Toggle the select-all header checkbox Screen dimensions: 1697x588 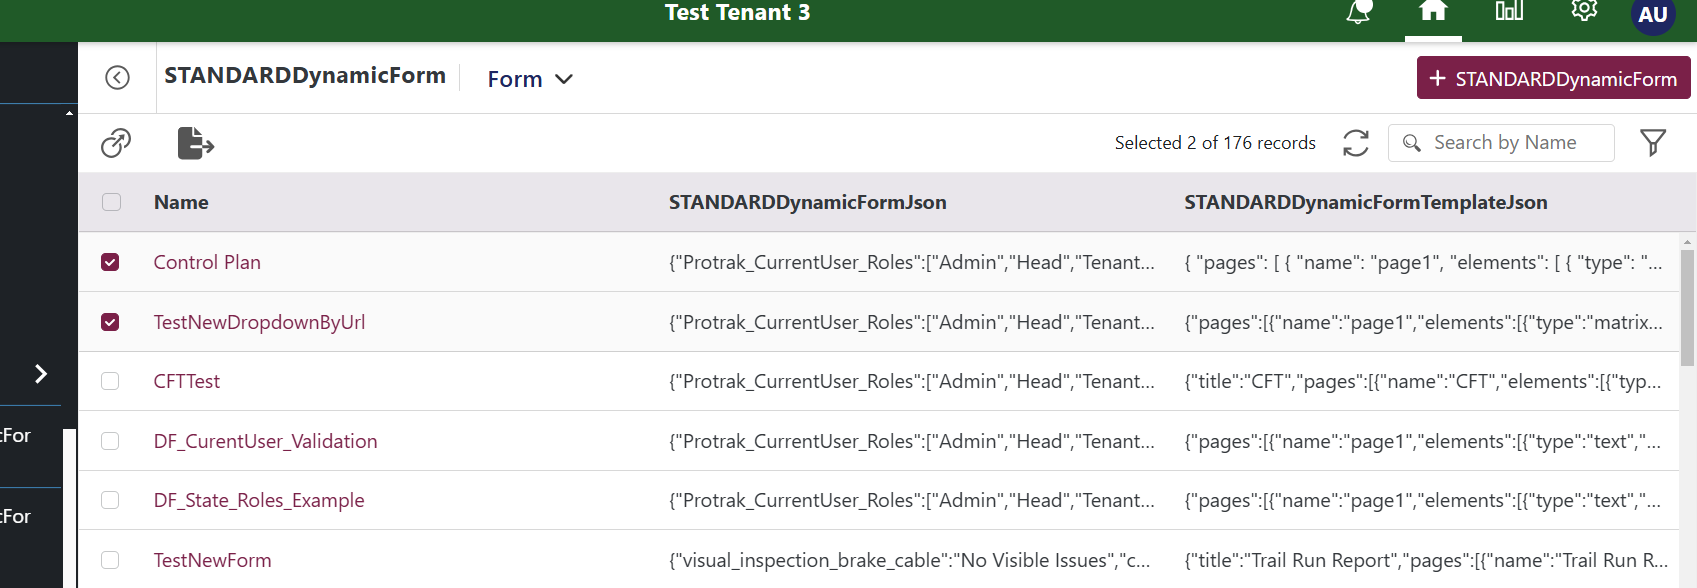pyautogui.click(x=112, y=202)
